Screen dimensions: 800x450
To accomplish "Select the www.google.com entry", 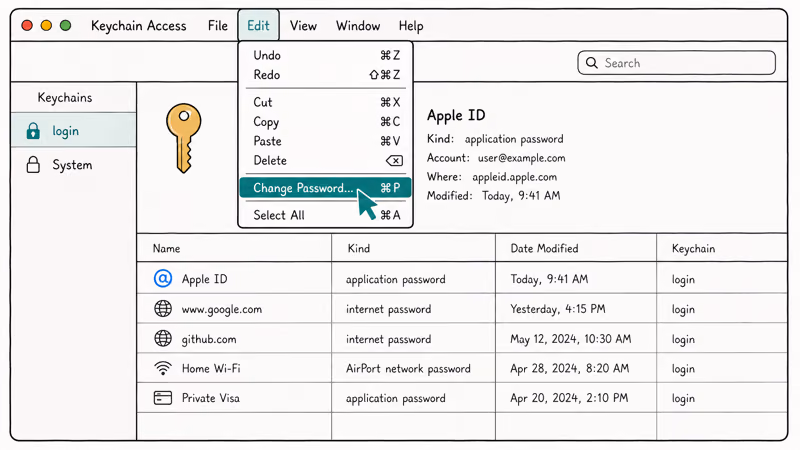I will [221, 309].
